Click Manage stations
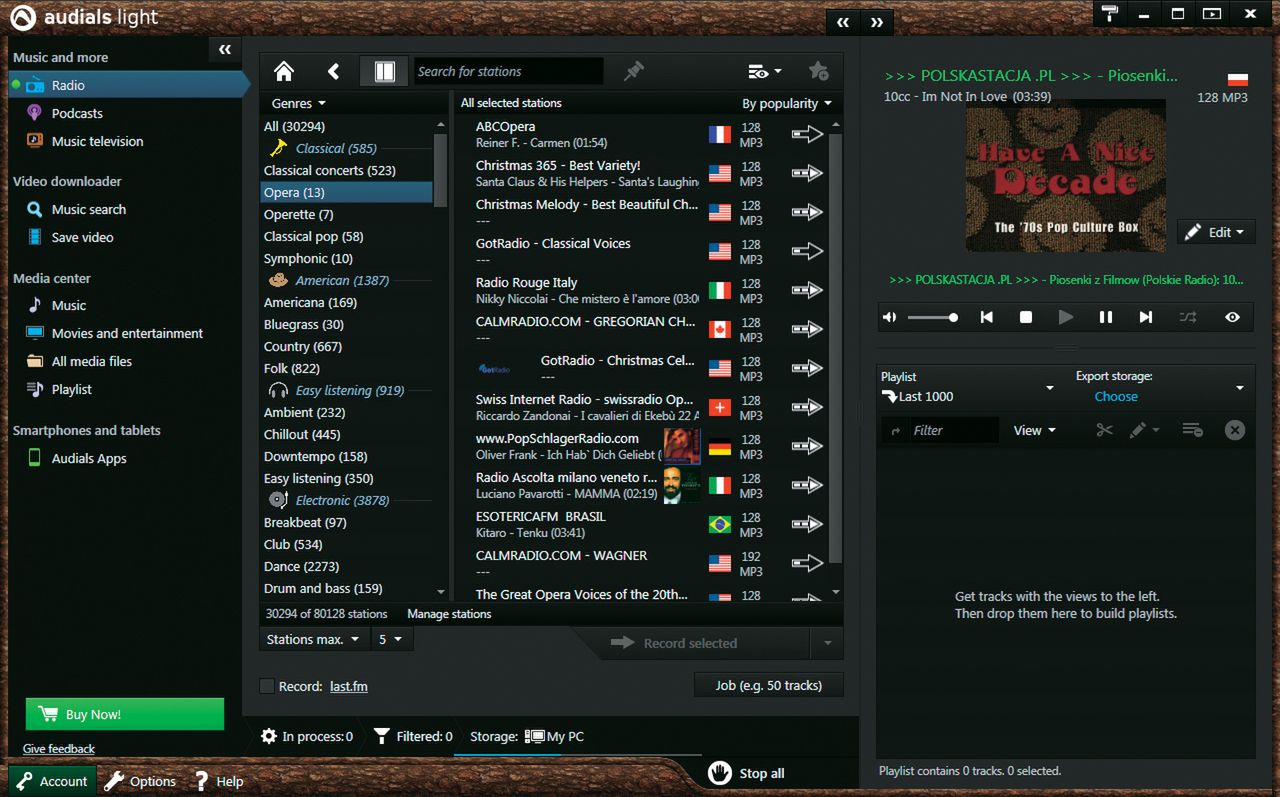 449,614
